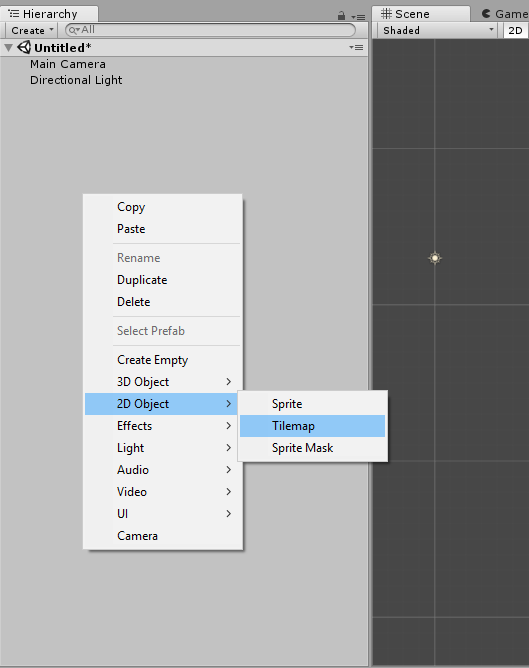Open the Untitled scene options menu icon
This screenshot has width=529, height=668.
[x=356, y=47]
